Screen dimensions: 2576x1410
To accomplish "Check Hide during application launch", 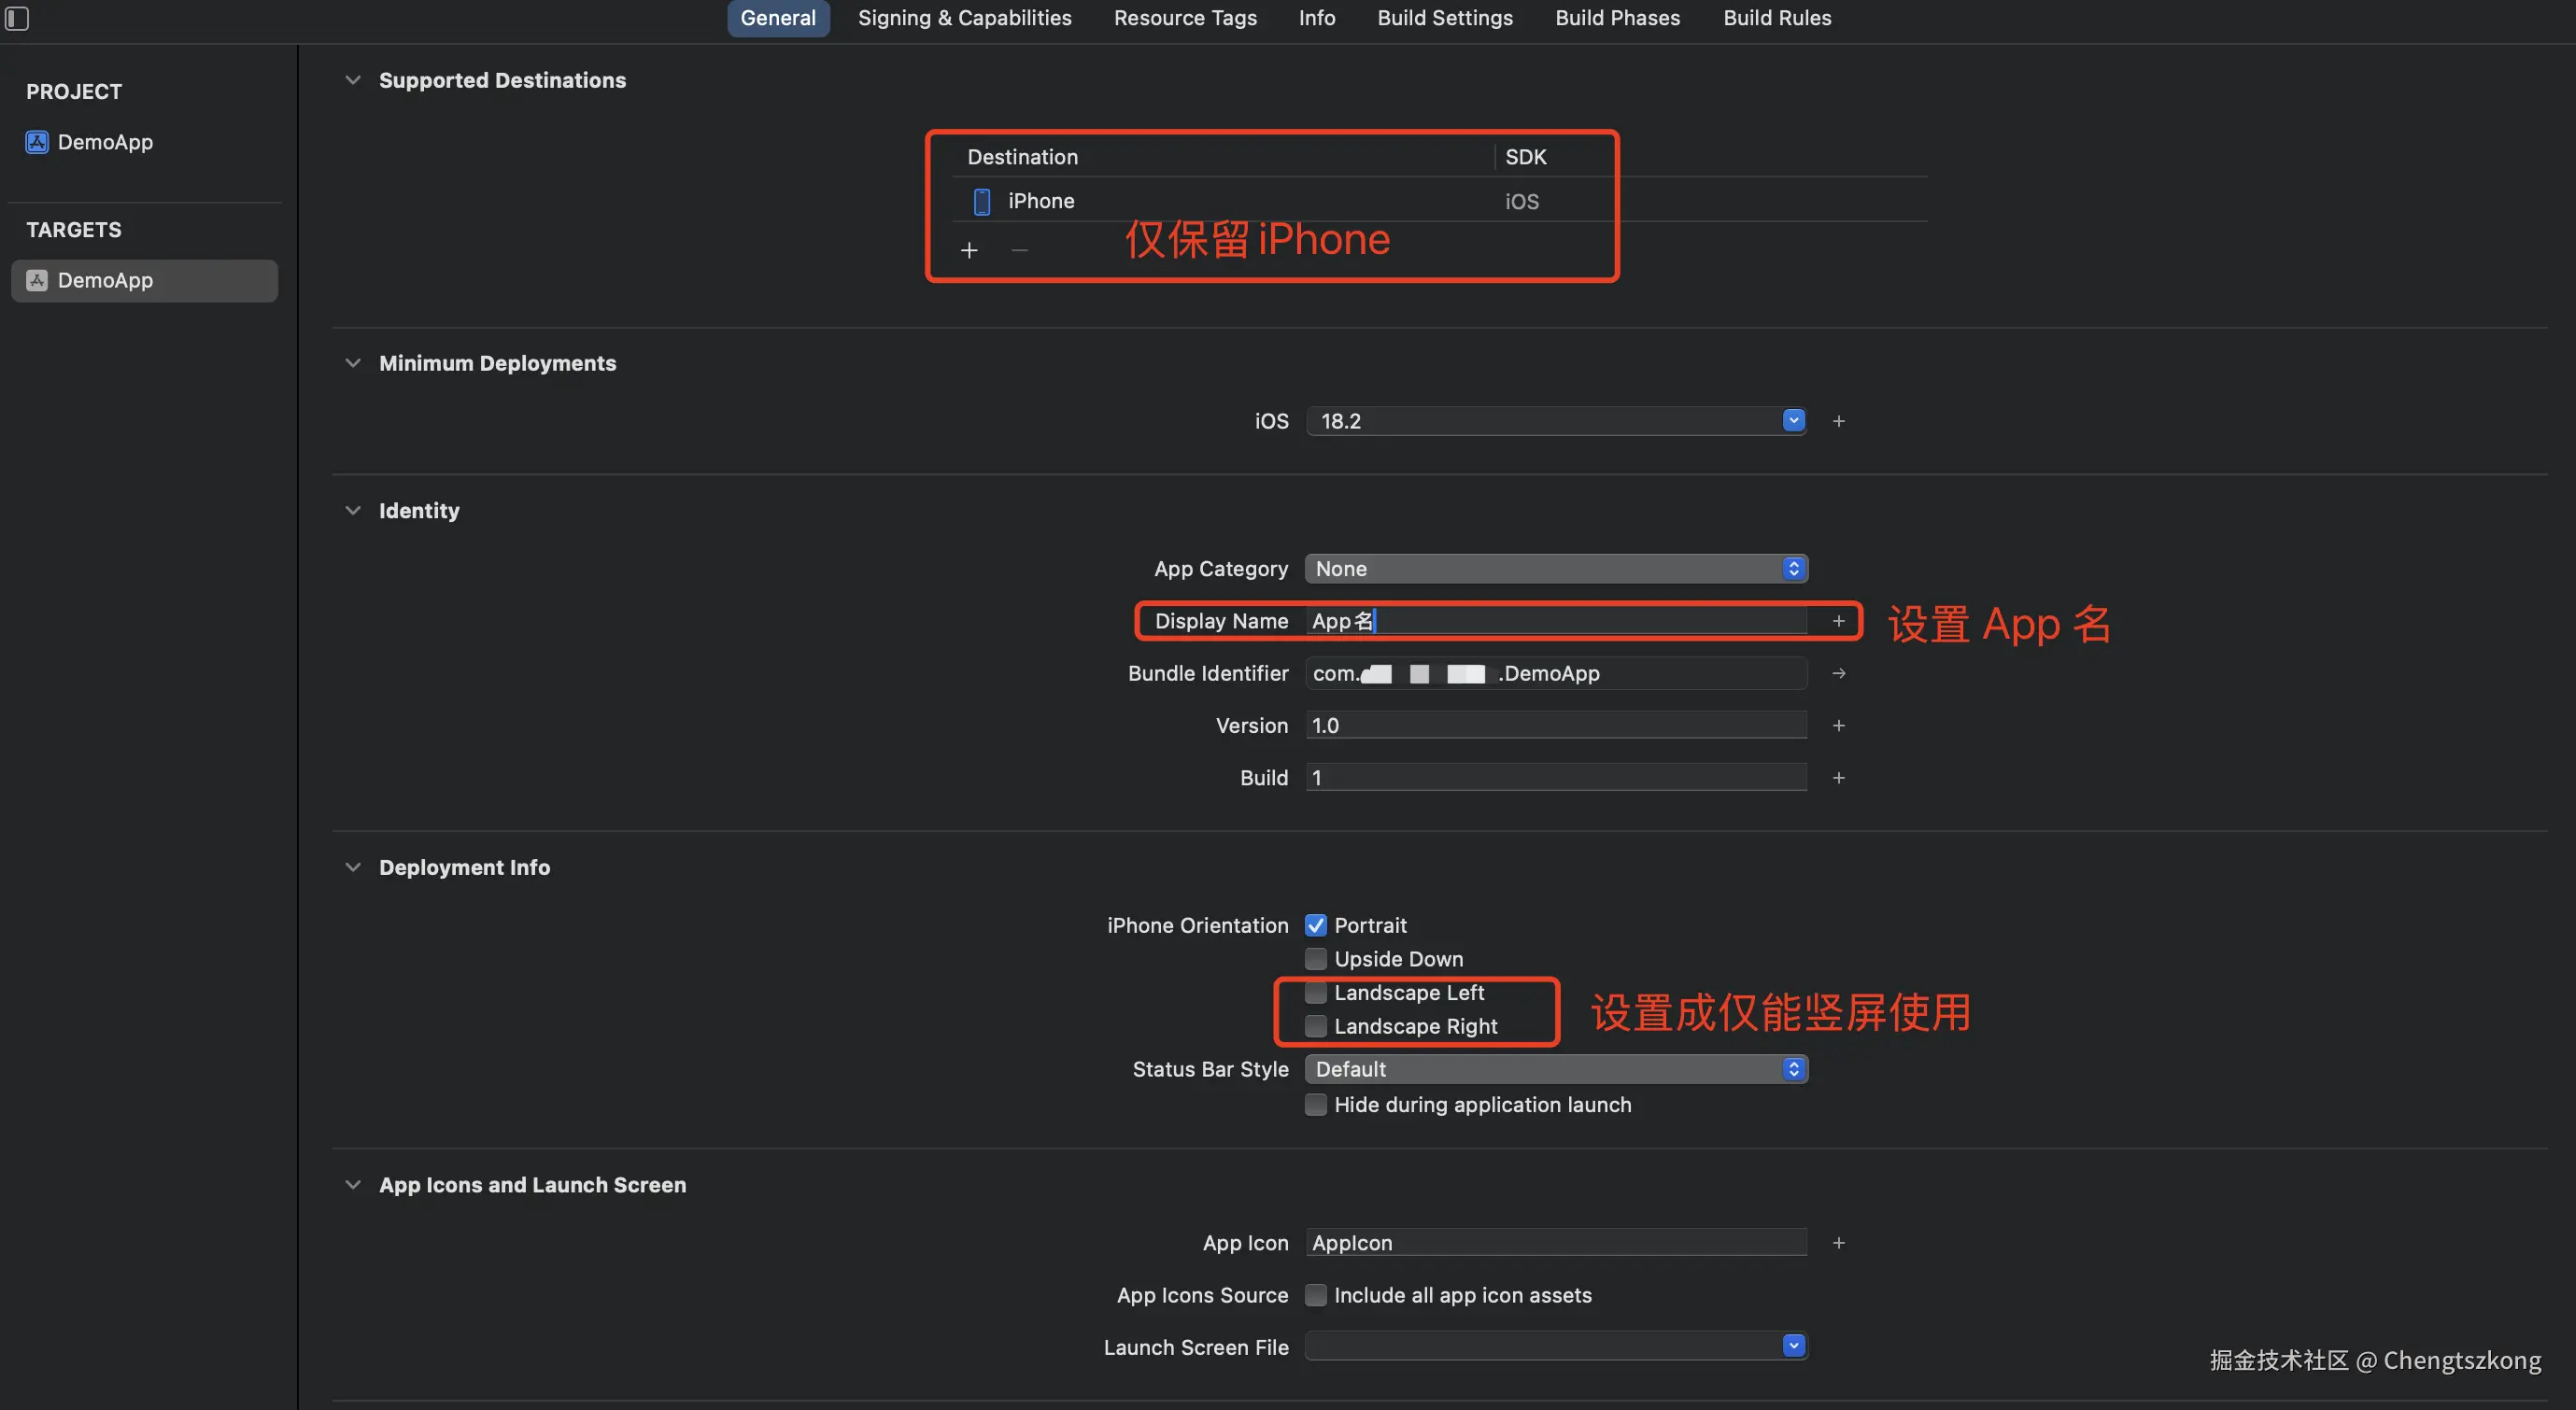I will 1316,1105.
